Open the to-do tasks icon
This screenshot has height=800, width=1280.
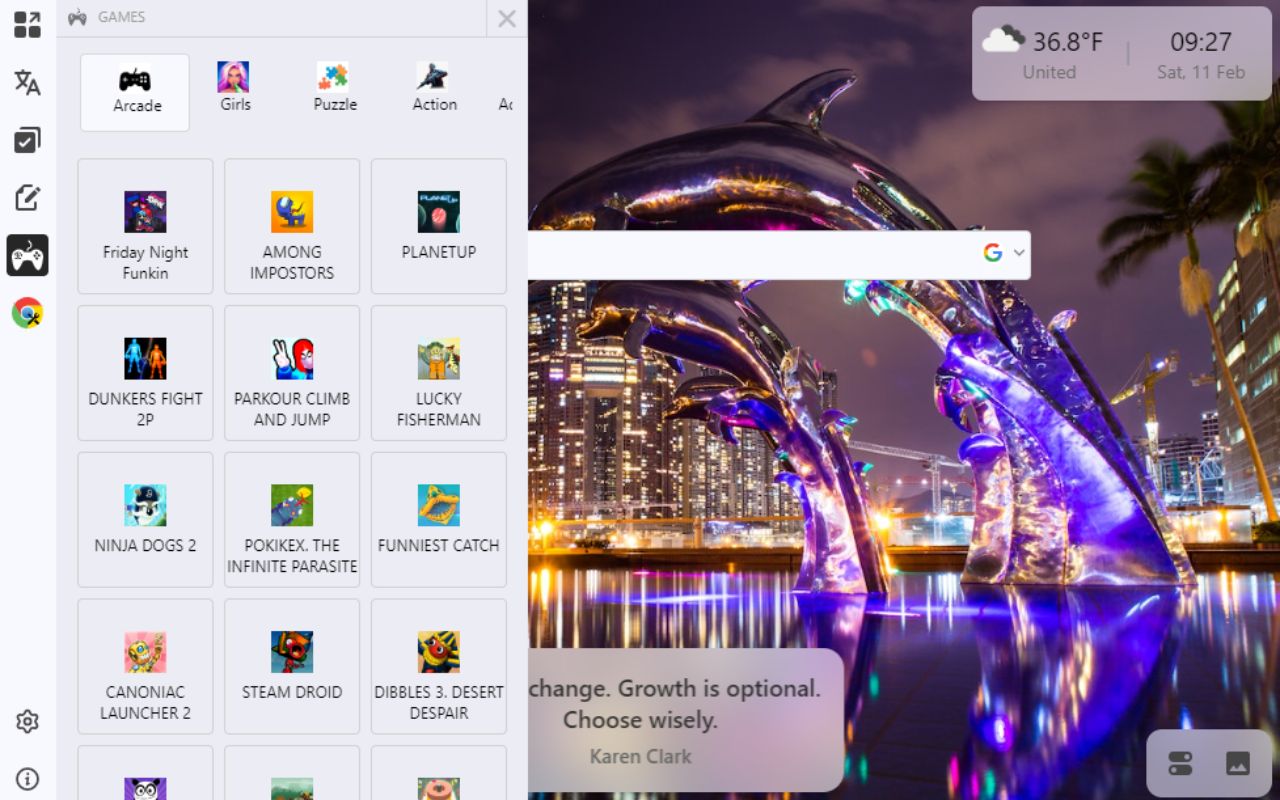coord(27,141)
